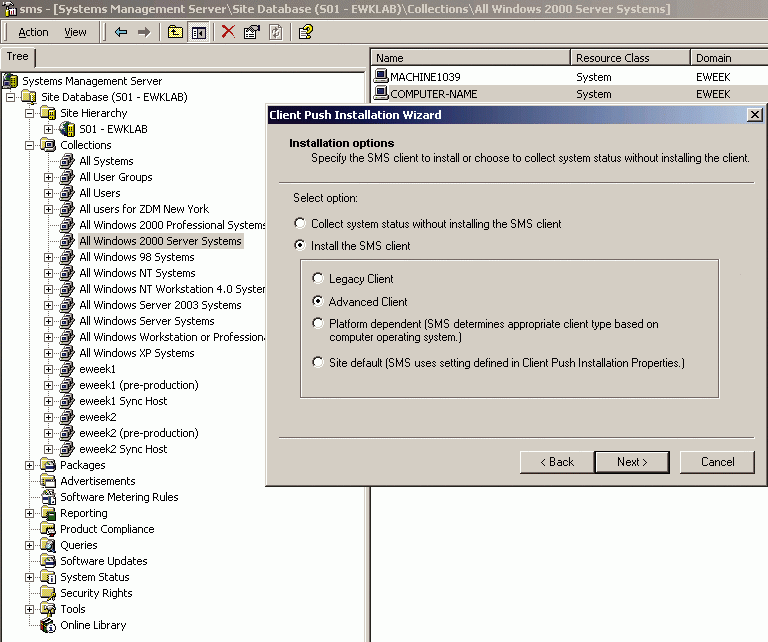This screenshot has height=642, width=768.
Task: Switch to the Tree tab
Action: pos(18,56)
